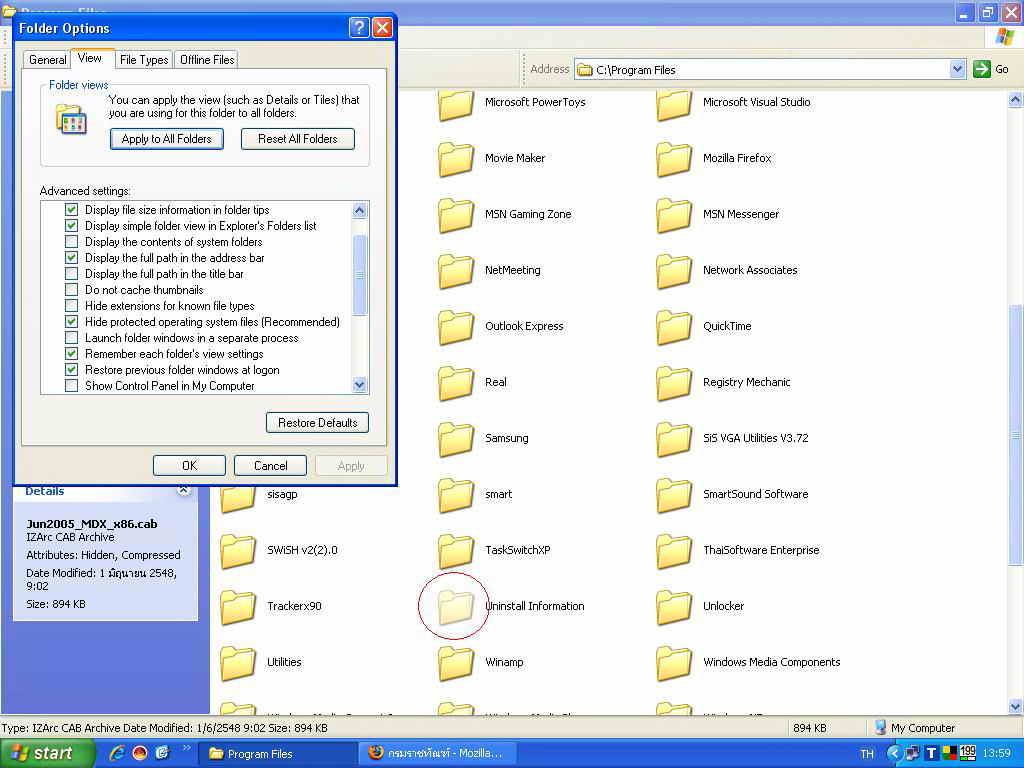Click the TH language indicator in taskbar
The image size is (1024, 768).
(x=867, y=754)
